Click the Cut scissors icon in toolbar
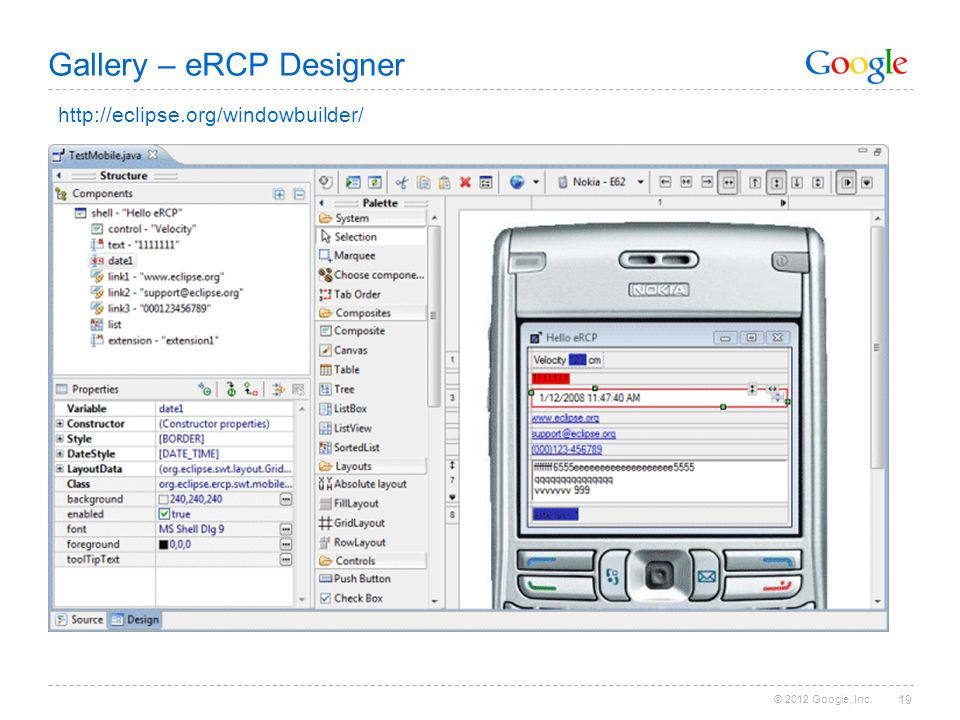This screenshot has height=720, width=960. (x=402, y=182)
